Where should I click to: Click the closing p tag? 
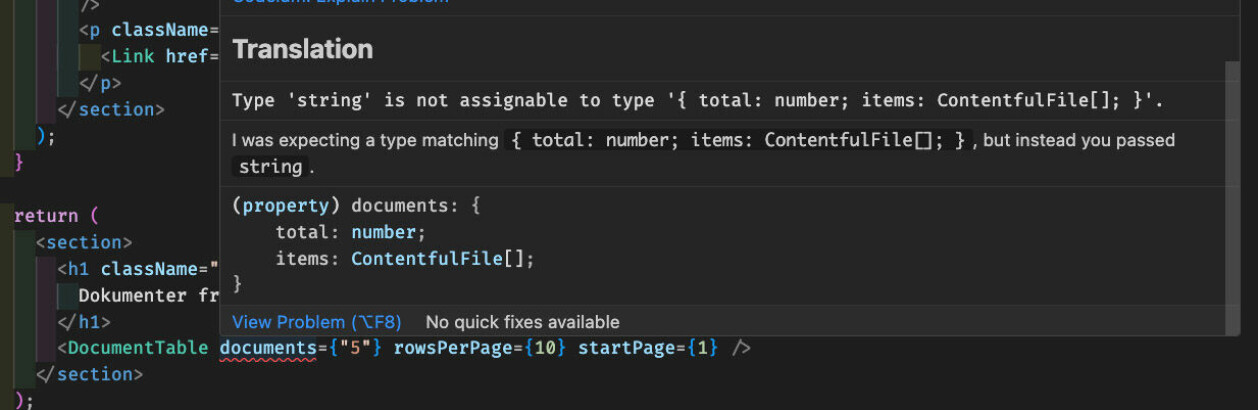[100, 83]
